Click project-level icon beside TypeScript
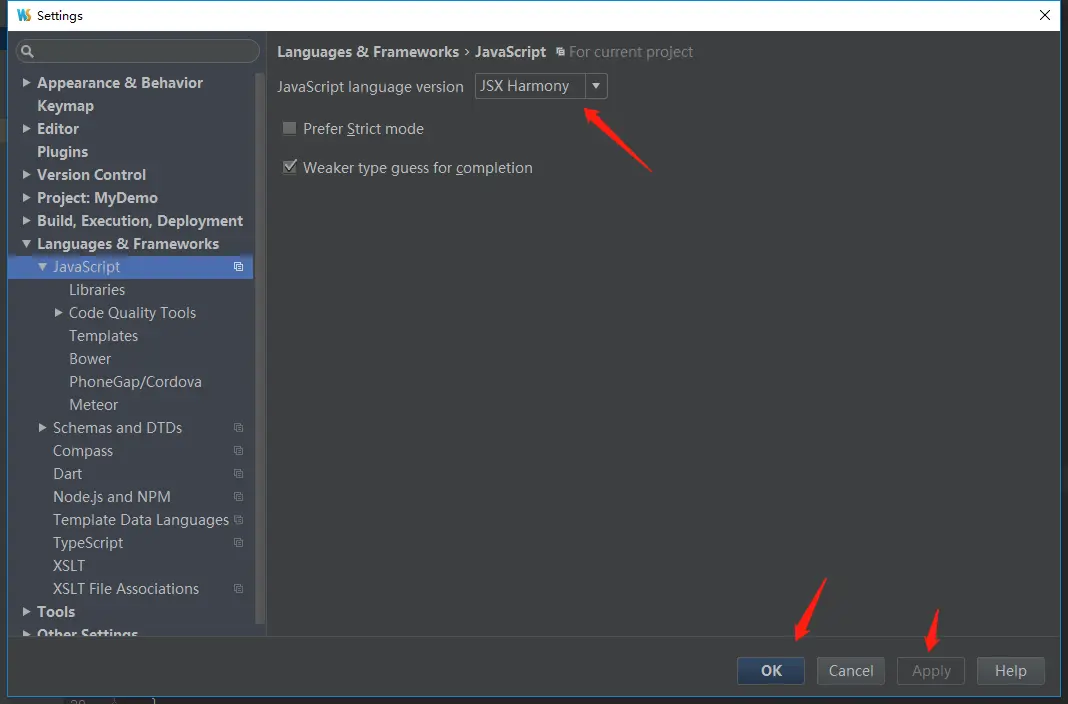1068x704 pixels. tap(238, 543)
